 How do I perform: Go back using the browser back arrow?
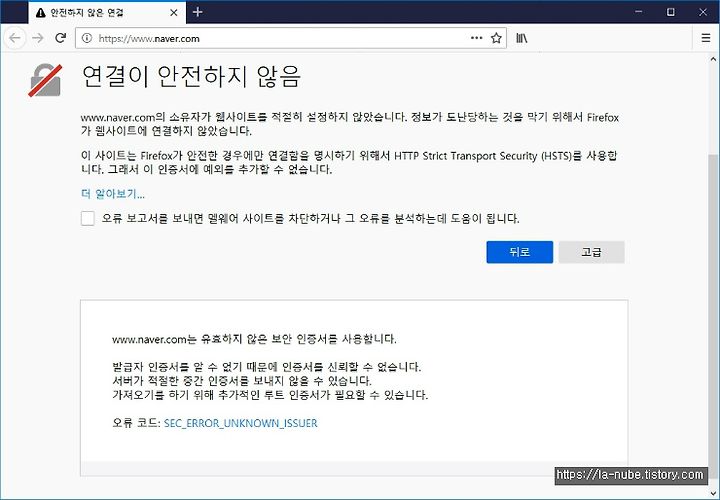tap(15, 38)
